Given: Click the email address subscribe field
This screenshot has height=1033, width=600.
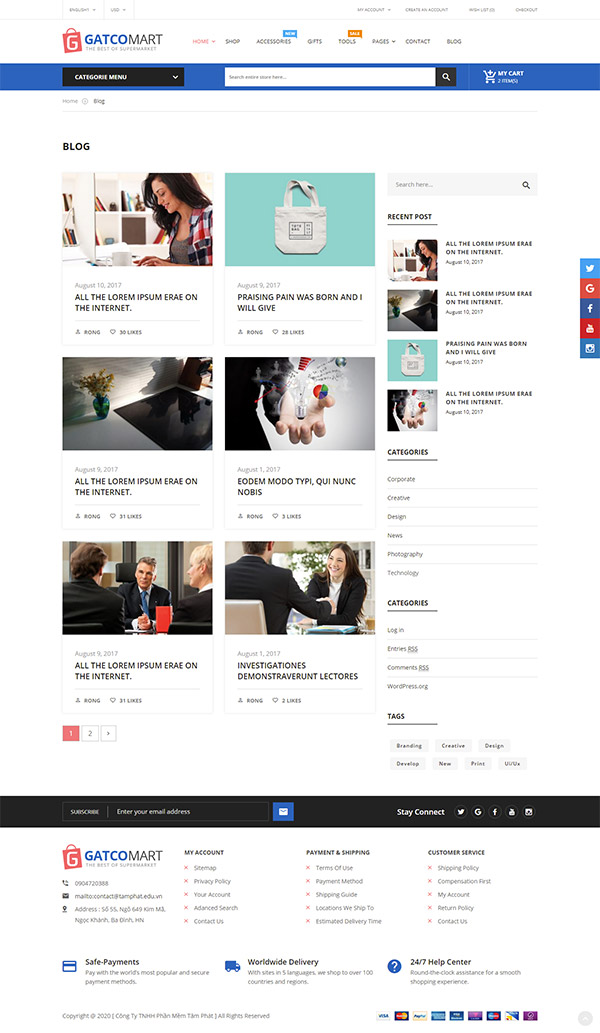Looking at the screenshot, I should [x=190, y=811].
